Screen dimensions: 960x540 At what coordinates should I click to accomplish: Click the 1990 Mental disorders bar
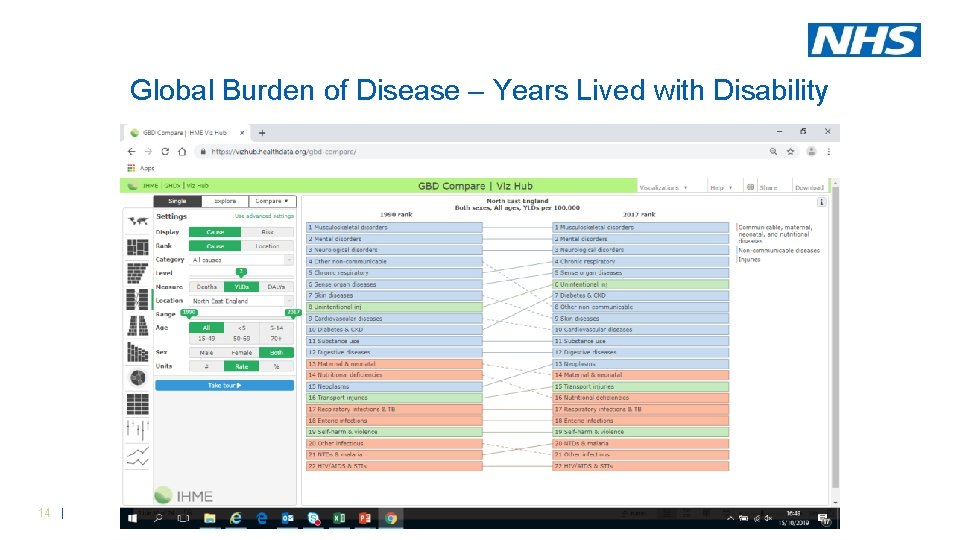point(394,239)
